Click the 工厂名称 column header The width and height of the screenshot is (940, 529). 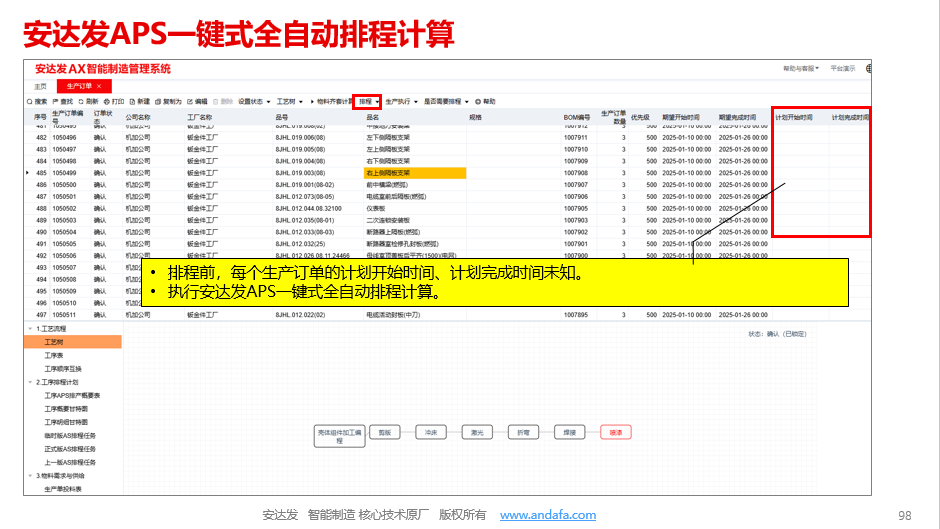pyautogui.click(x=200, y=118)
